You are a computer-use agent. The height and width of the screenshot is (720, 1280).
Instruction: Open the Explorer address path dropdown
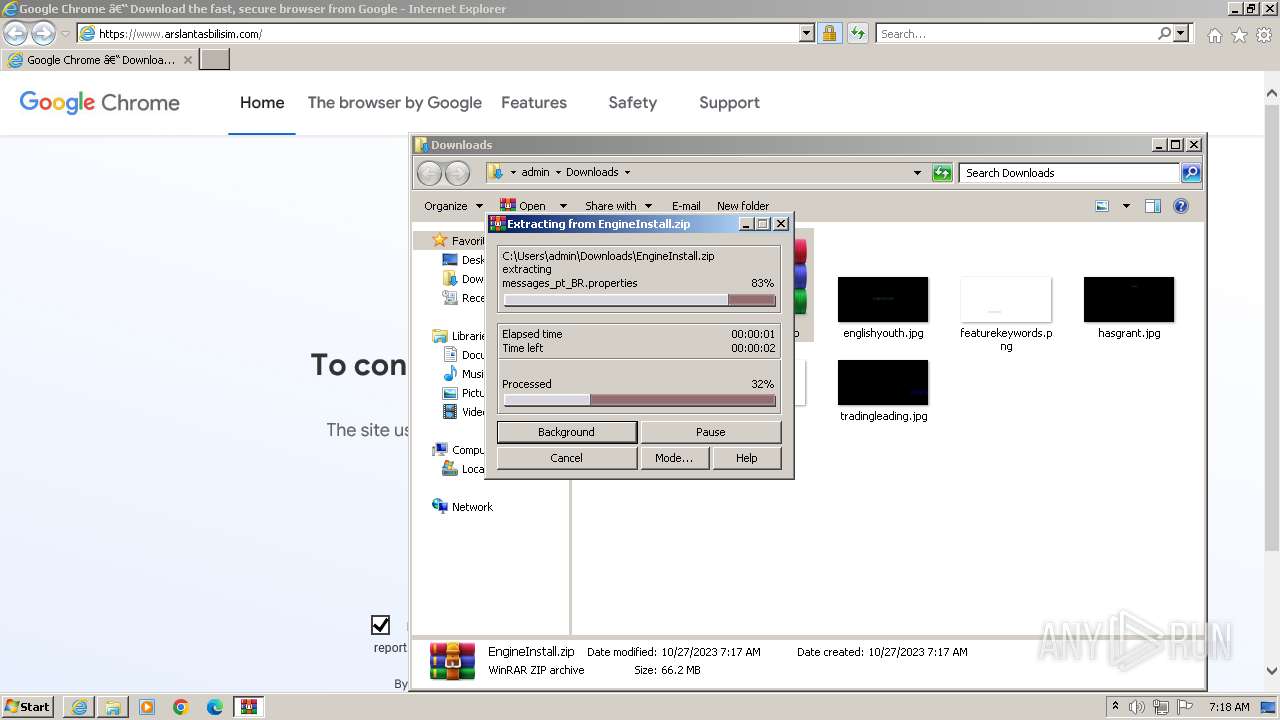coord(917,173)
